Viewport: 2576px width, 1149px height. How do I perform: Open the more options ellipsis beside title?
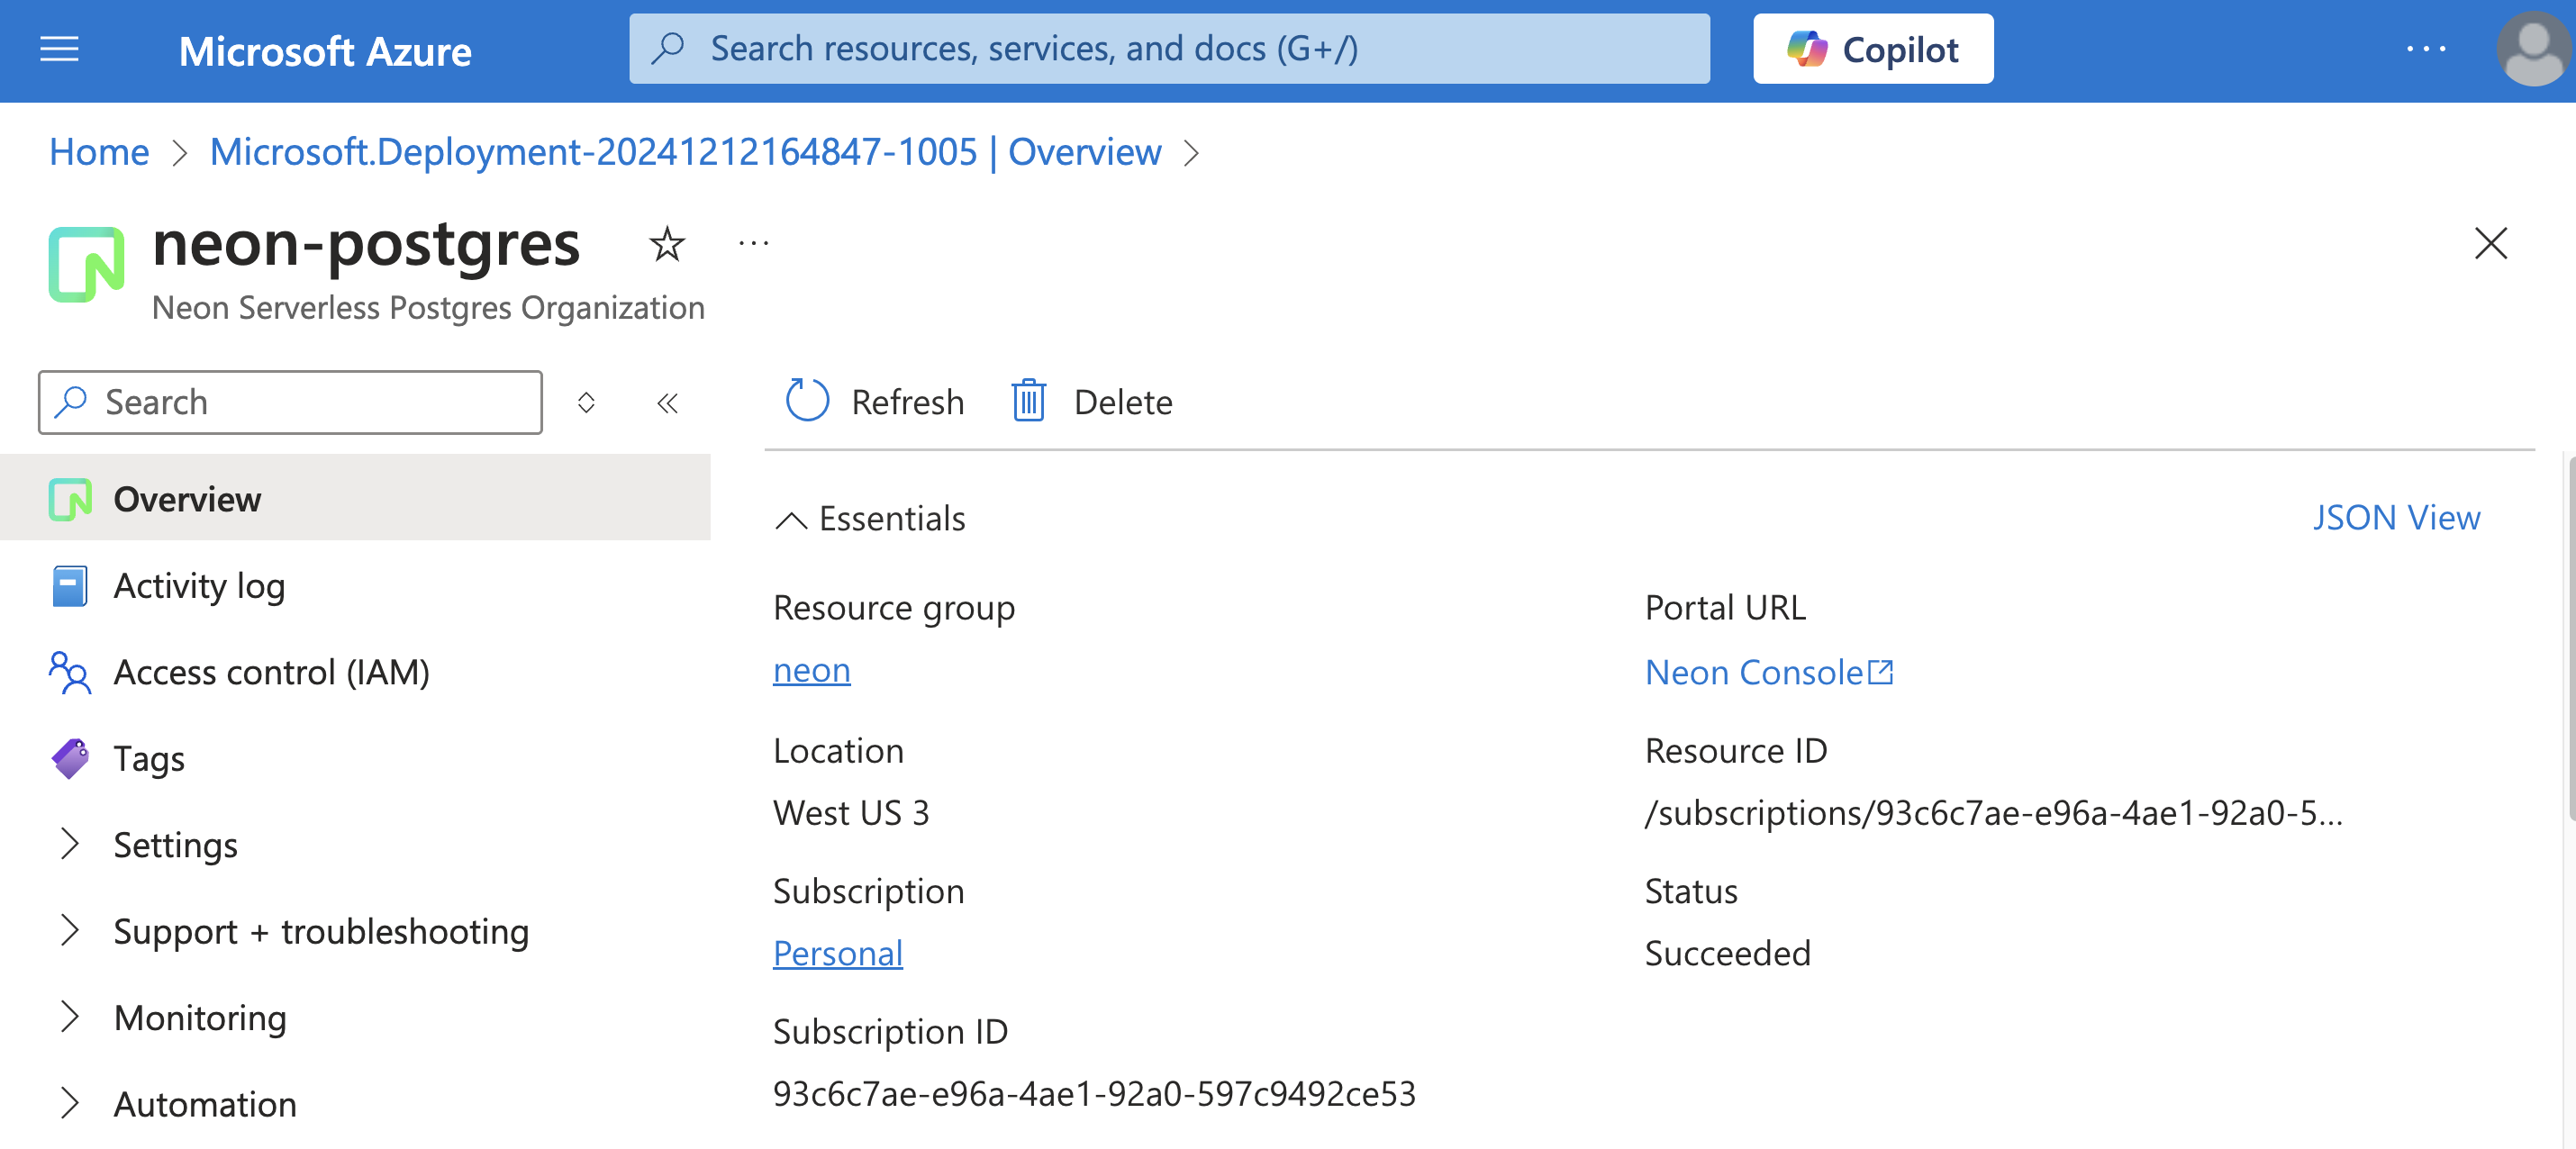click(753, 242)
